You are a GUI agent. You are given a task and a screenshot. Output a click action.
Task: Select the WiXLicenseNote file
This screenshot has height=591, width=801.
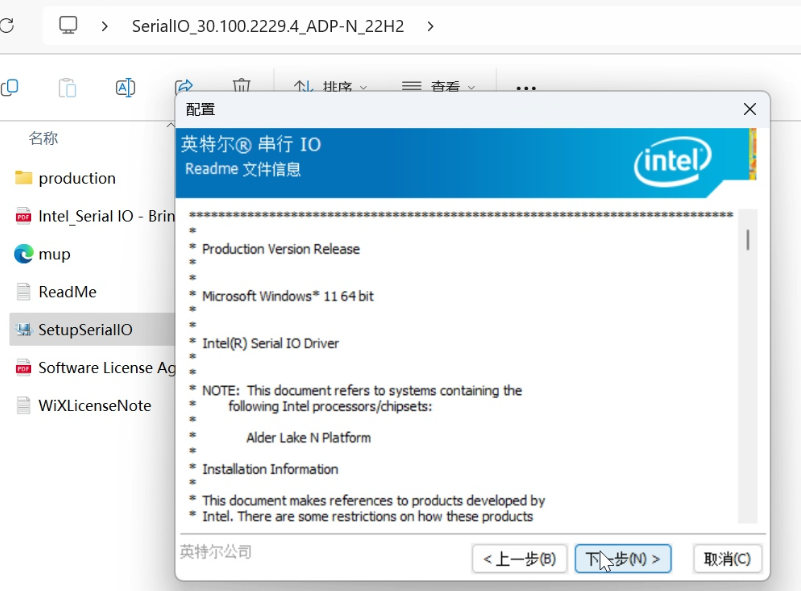tap(94, 405)
